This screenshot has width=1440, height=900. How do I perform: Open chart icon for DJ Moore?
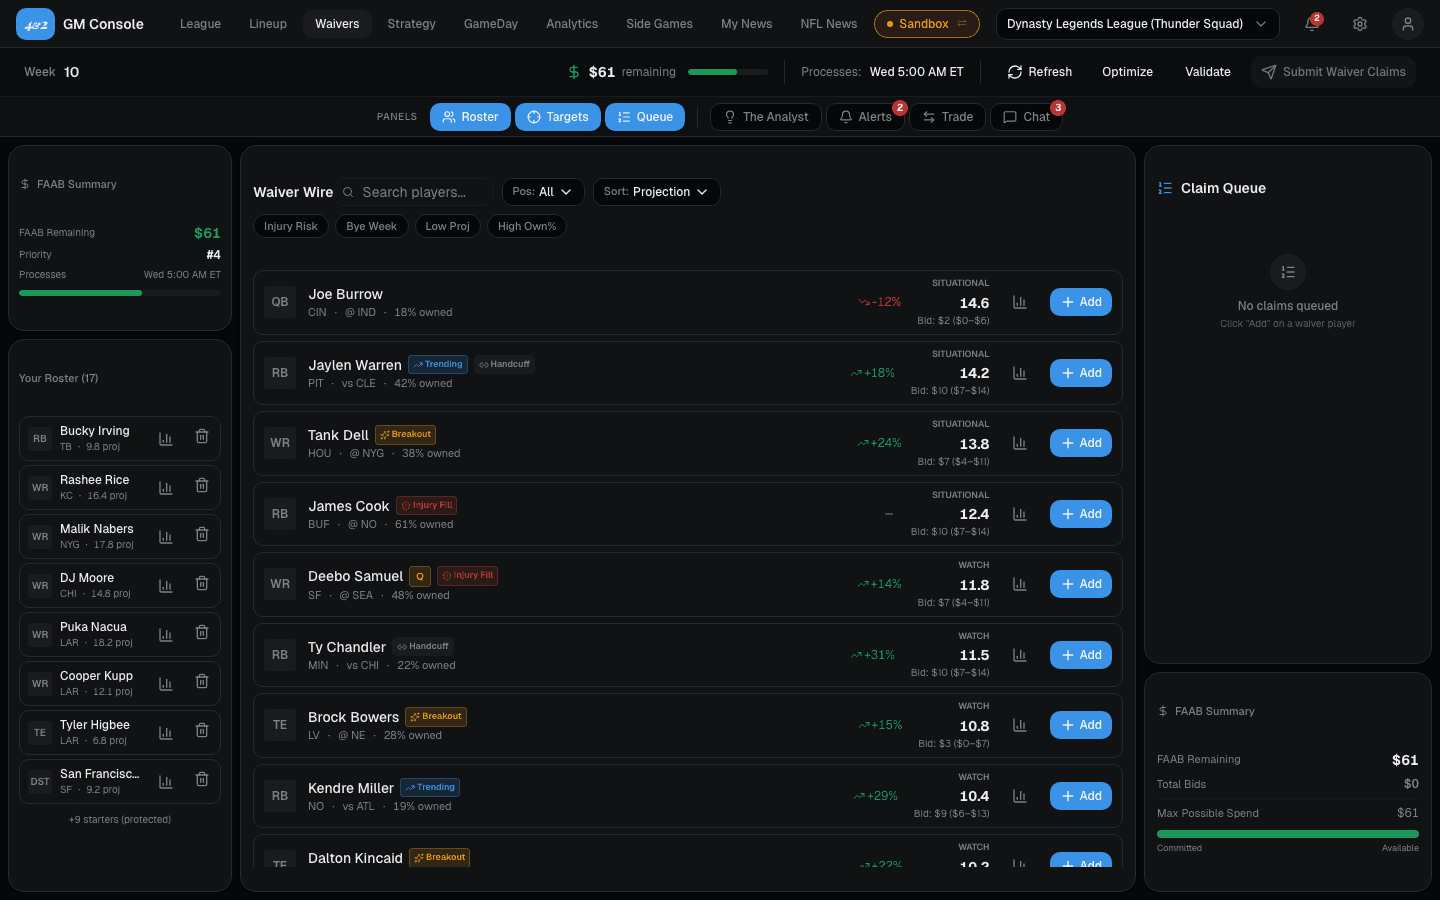[166, 585]
